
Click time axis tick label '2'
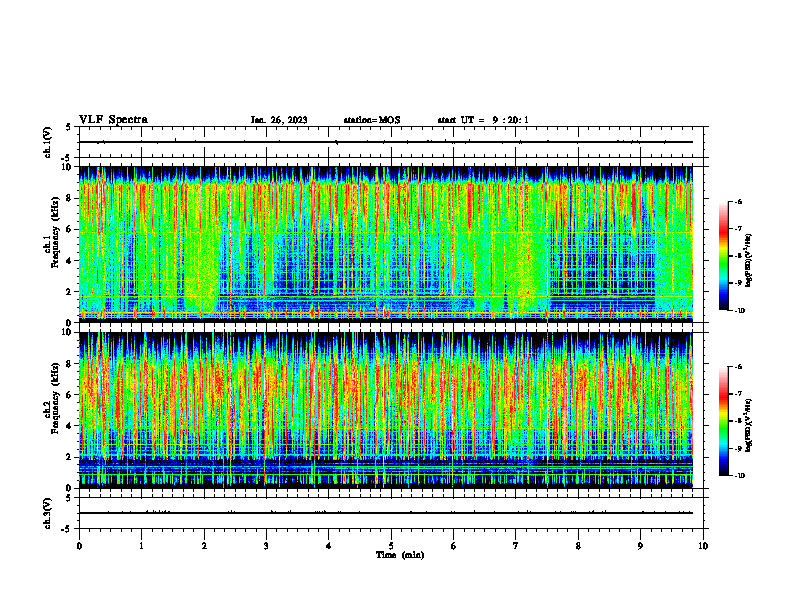[204, 546]
